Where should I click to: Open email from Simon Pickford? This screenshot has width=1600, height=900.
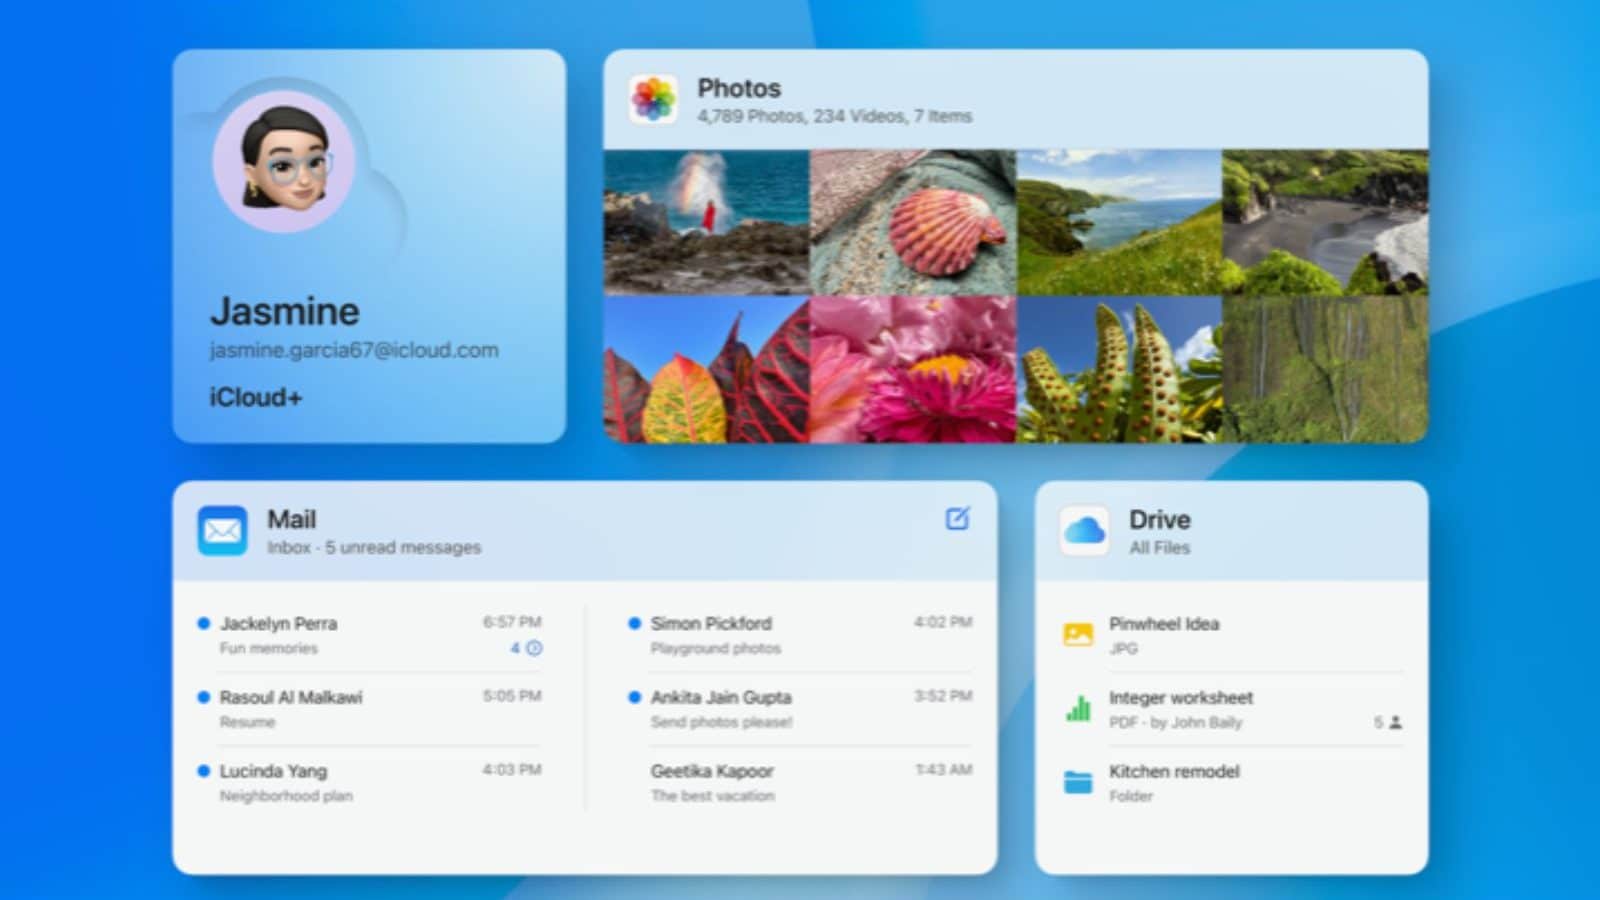click(800, 635)
